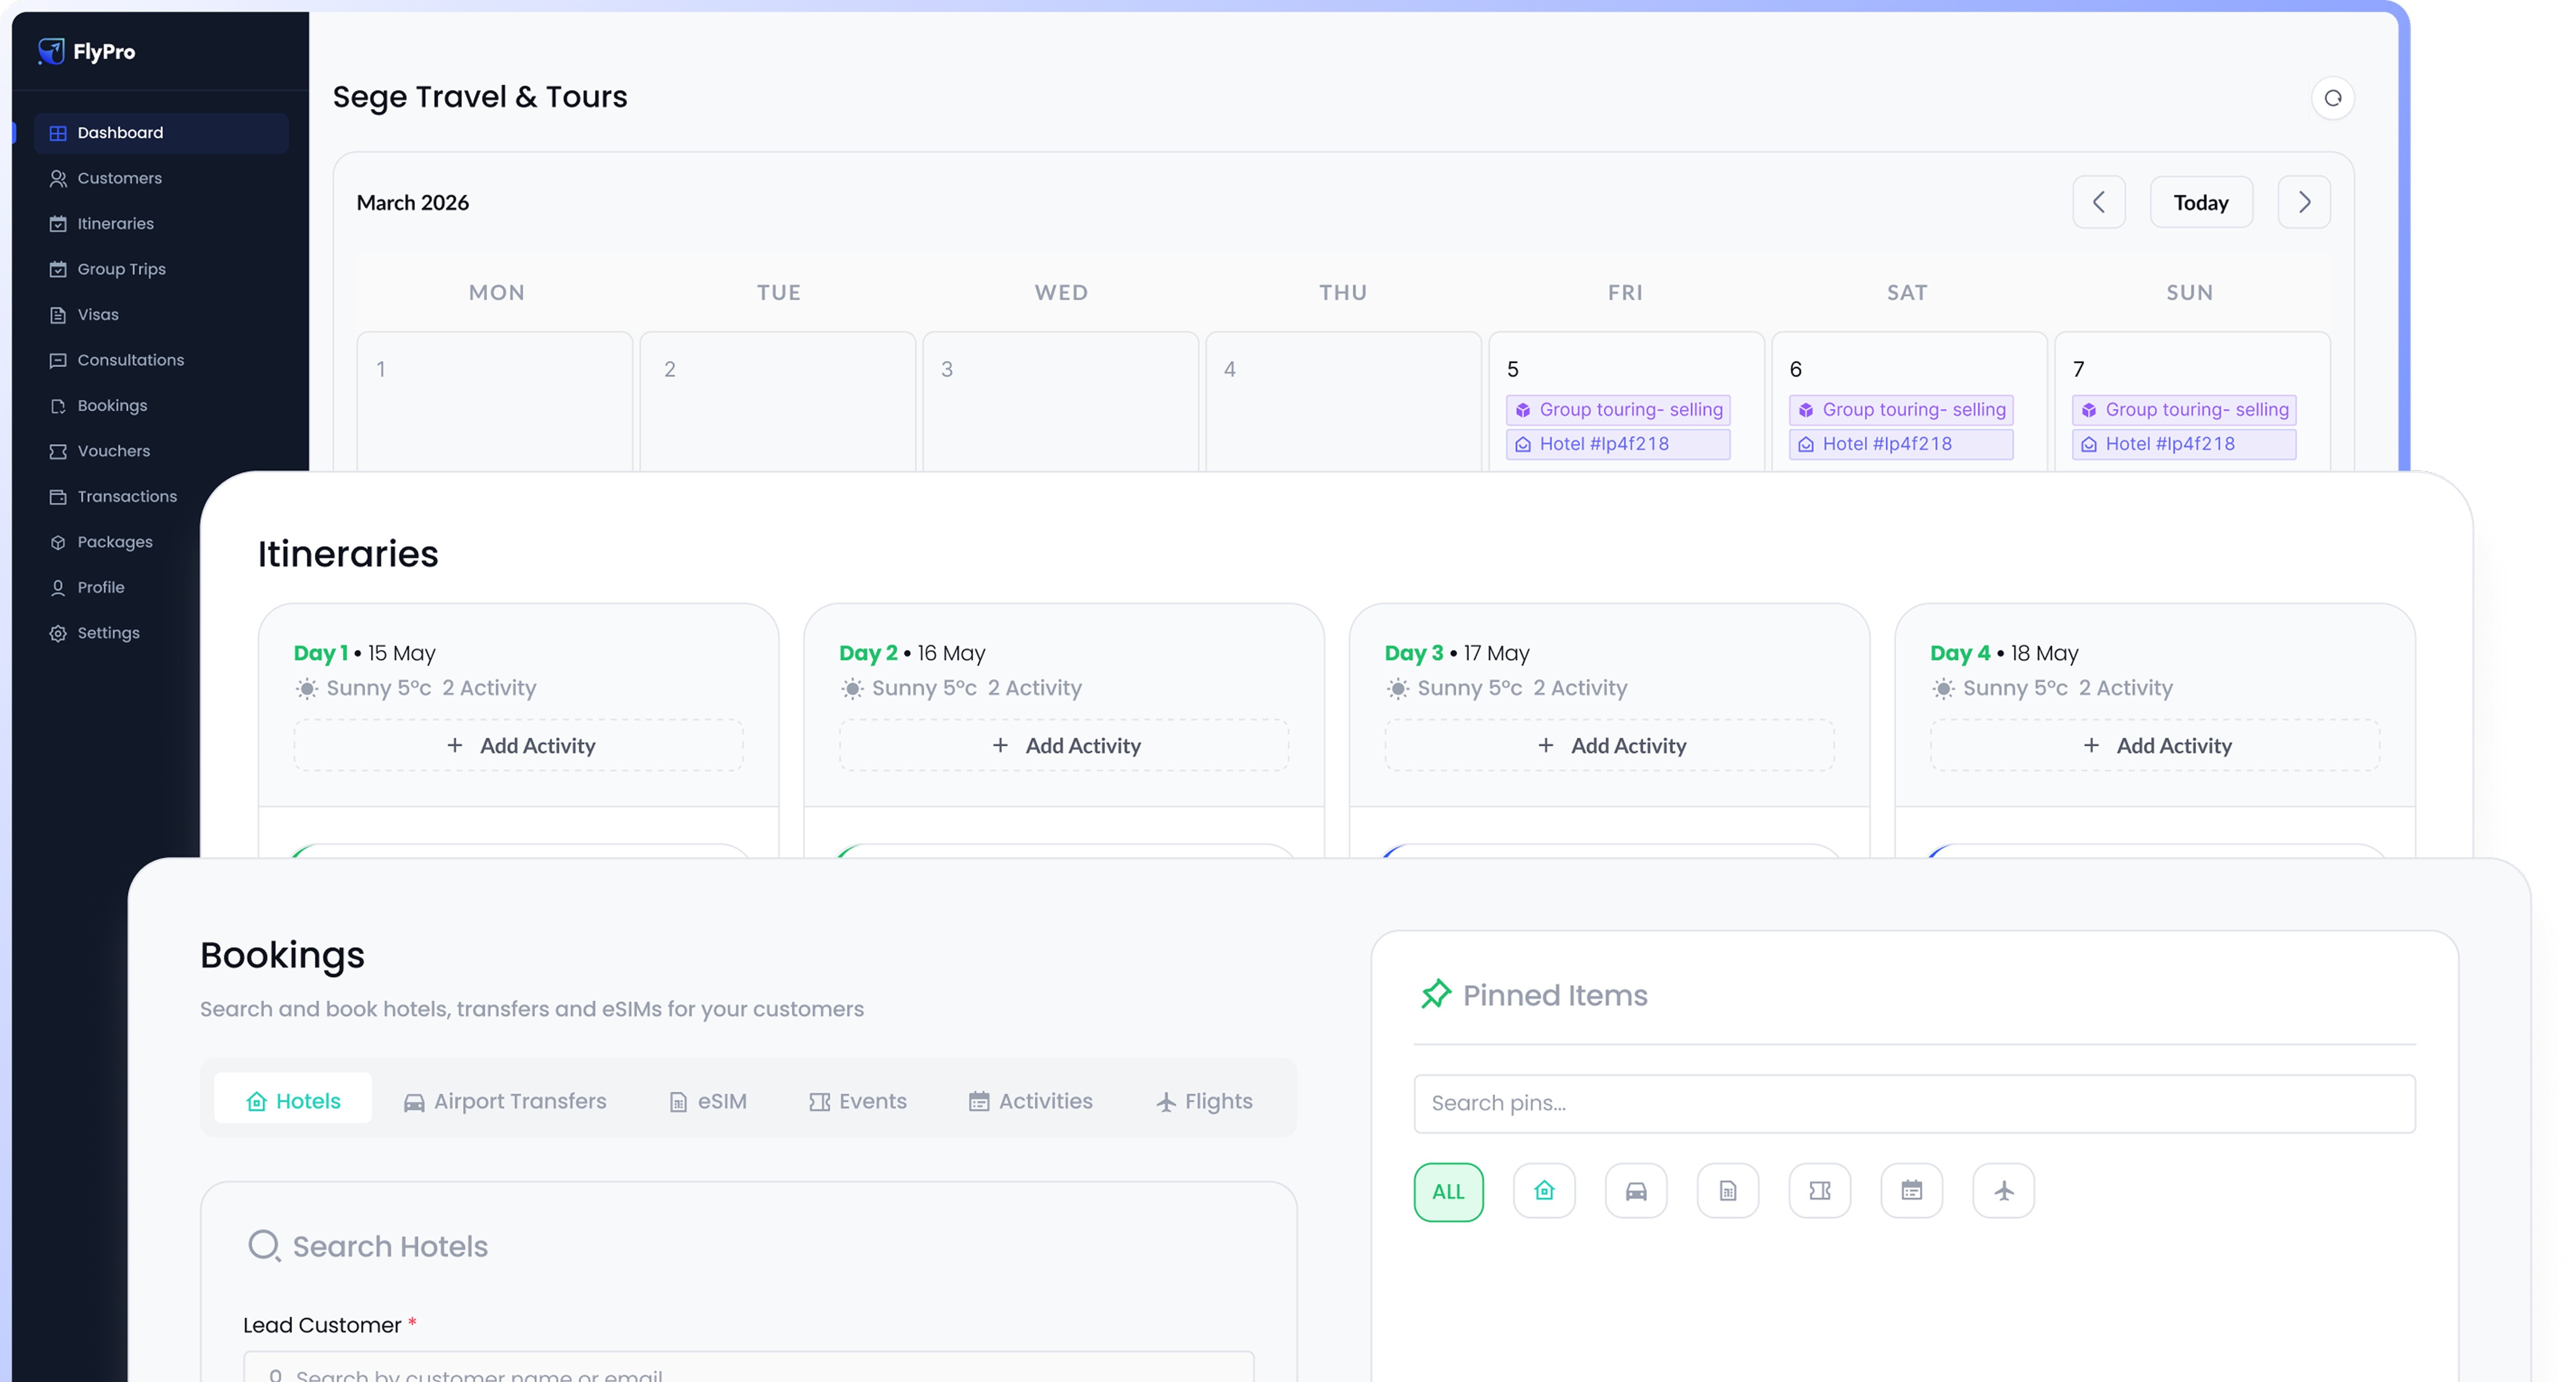Open Hotel #lp4f218 event on March 6
Viewport: 2576px width, 1382px height.
[x=1901, y=444]
